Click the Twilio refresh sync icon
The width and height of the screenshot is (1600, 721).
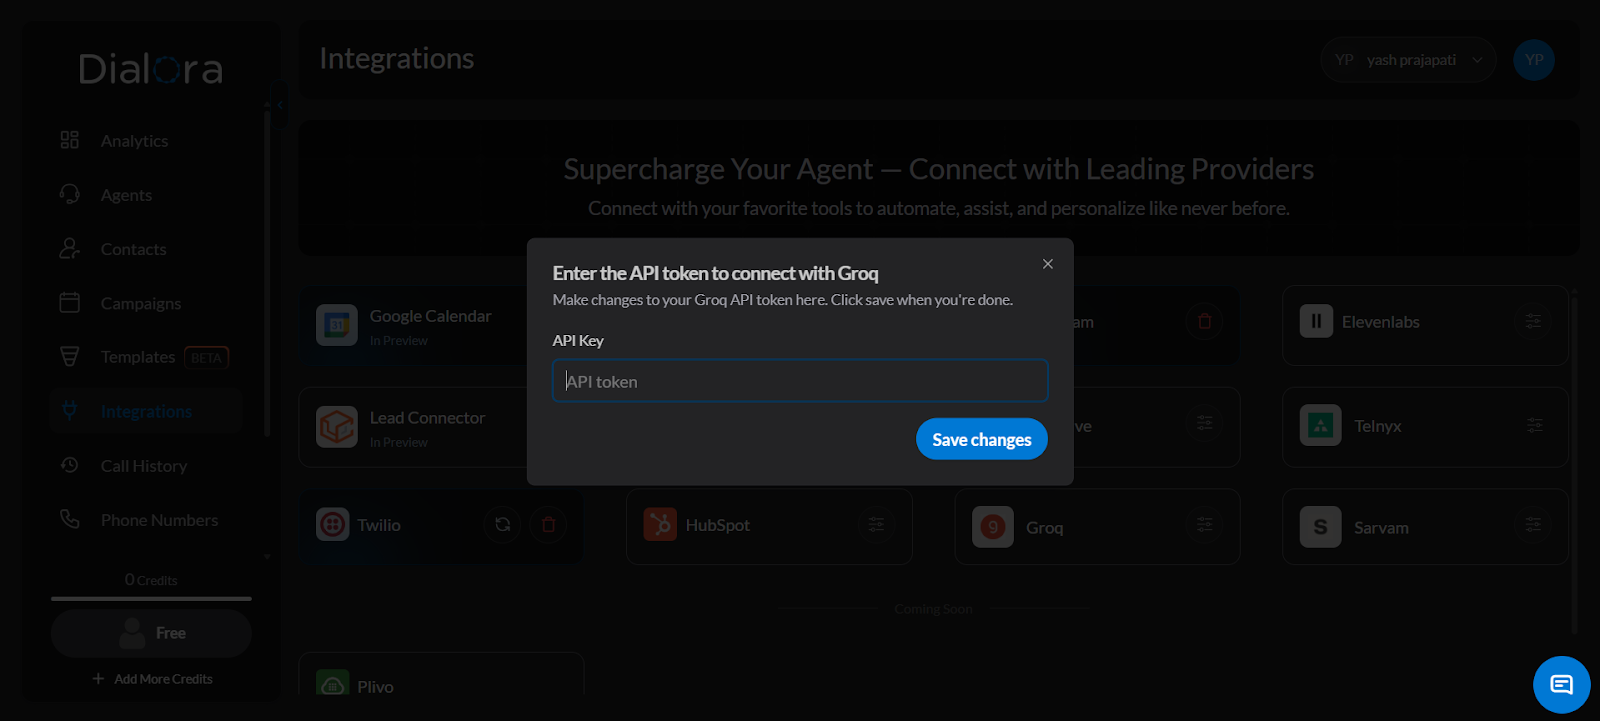pyautogui.click(x=502, y=524)
